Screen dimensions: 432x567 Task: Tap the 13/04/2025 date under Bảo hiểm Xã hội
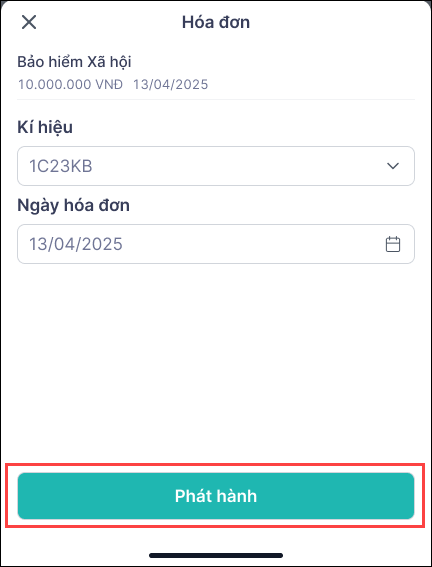tap(171, 85)
